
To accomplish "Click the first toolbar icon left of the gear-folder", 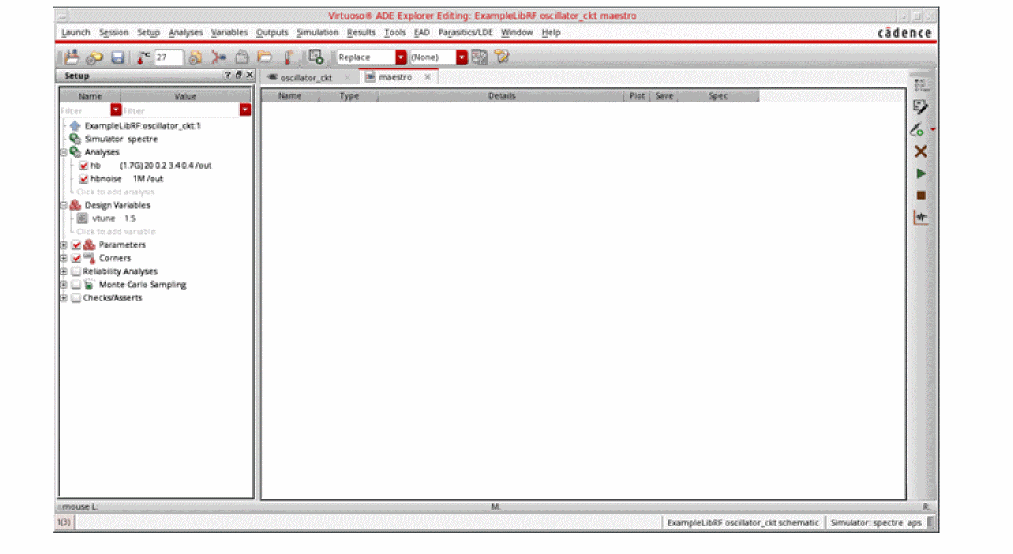I will tap(71, 57).
